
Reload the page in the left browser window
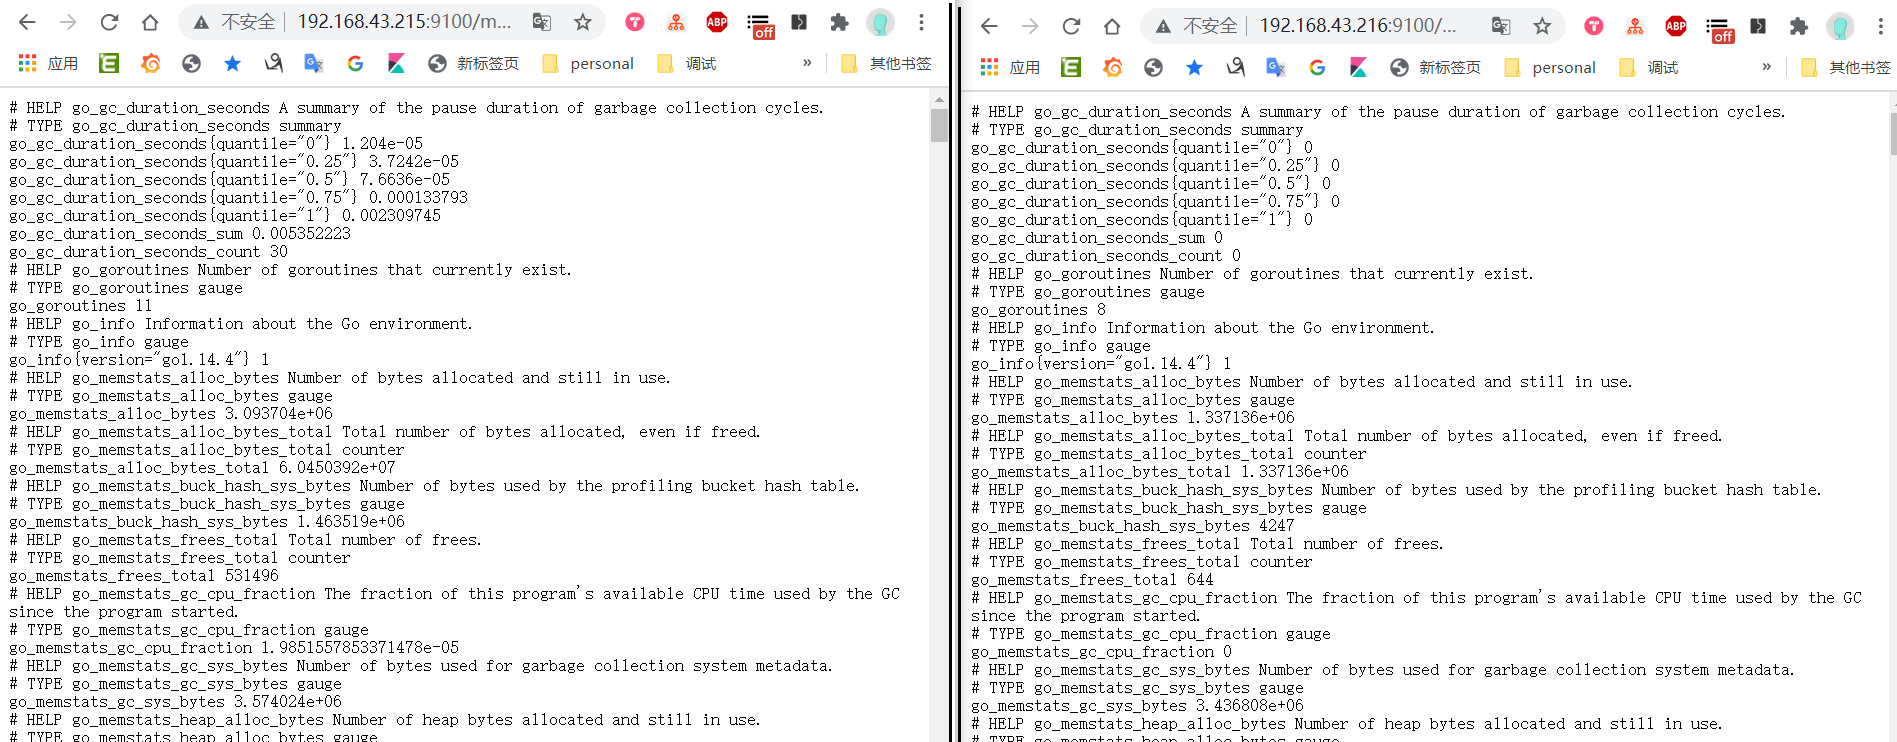(x=109, y=22)
